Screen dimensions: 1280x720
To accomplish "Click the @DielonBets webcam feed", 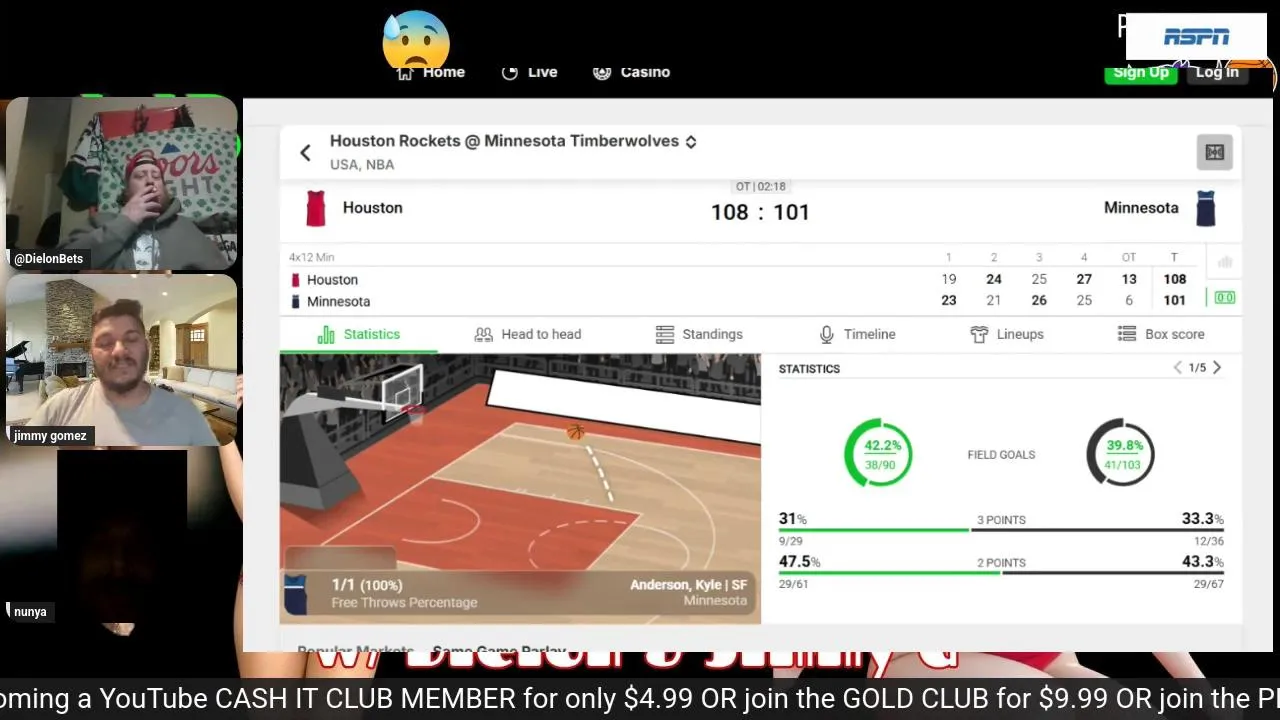I will (122, 183).
